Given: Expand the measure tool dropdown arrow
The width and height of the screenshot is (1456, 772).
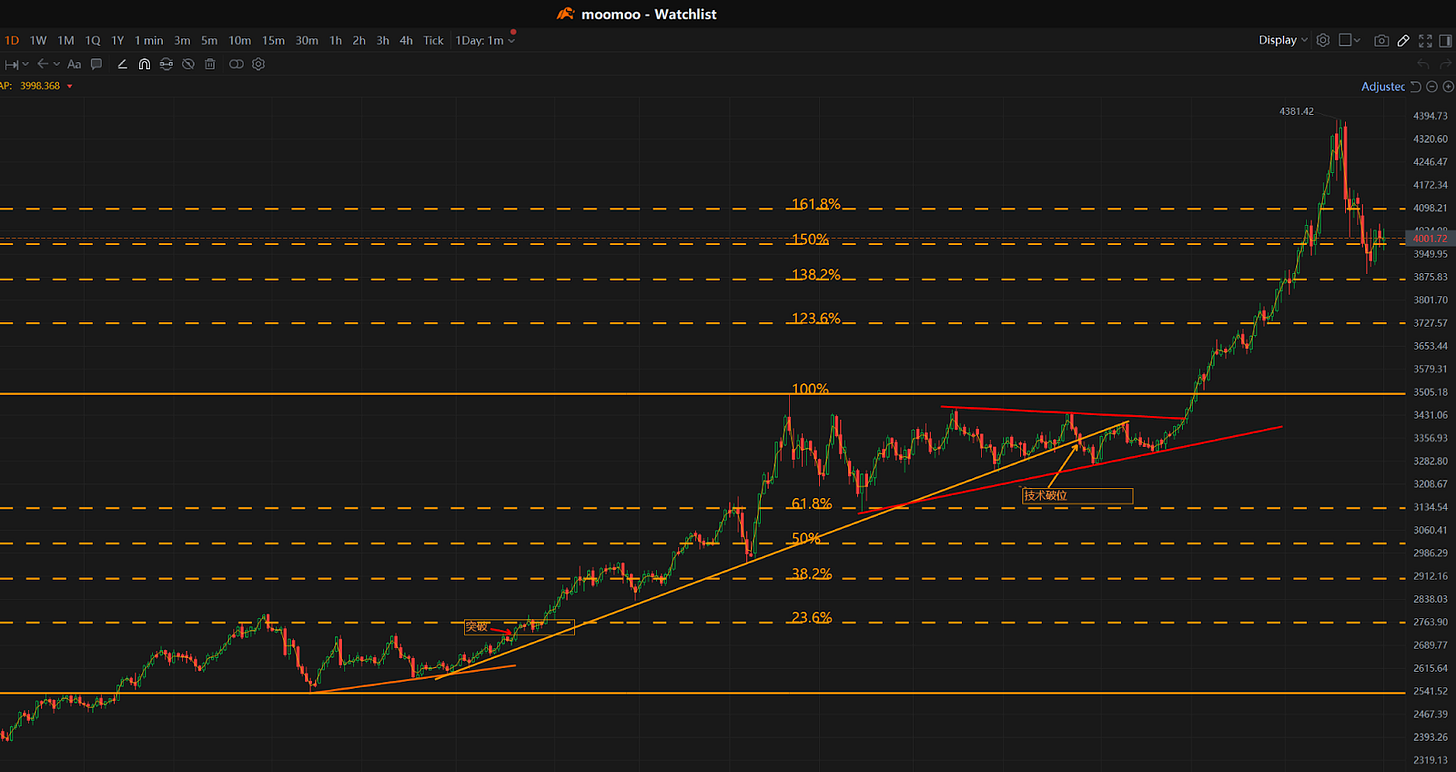Looking at the screenshot, I should tap(25, 64).
